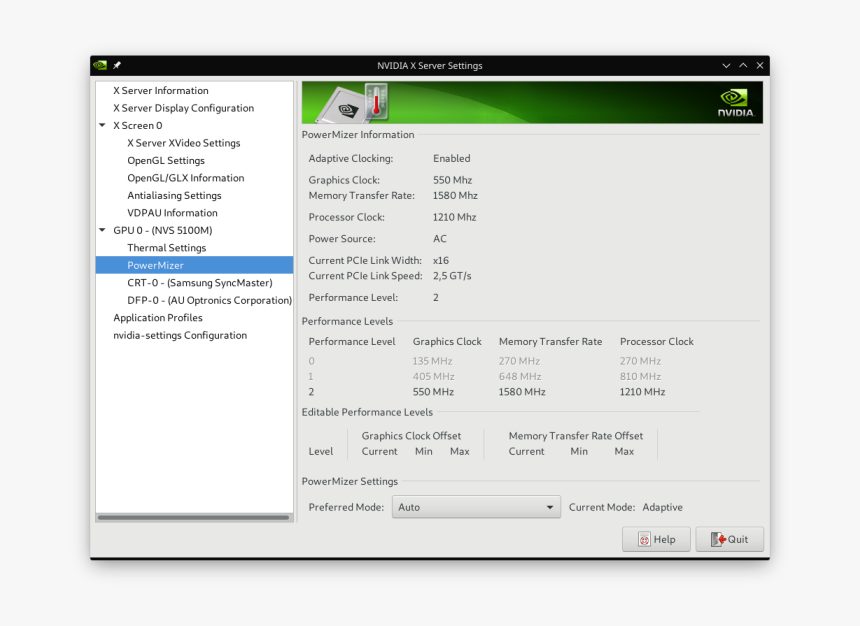
Task: Select X Server Information in the sidebar
Action: tap(159, 90)
